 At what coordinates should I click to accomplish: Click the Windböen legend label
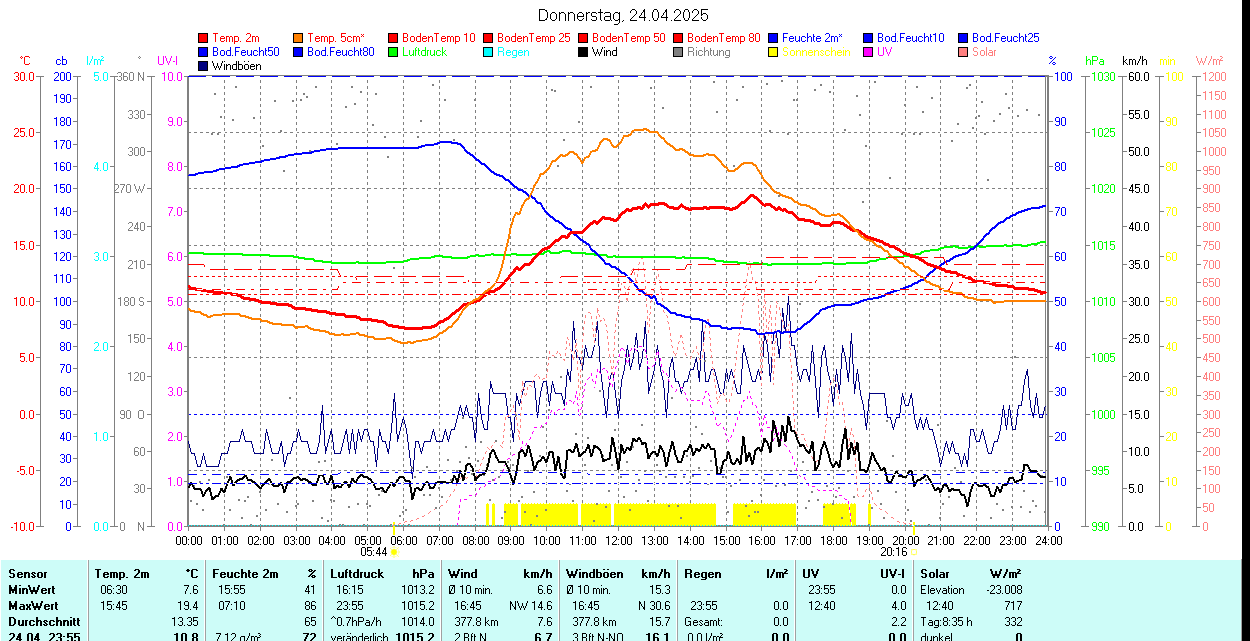(x=237, y=66)
